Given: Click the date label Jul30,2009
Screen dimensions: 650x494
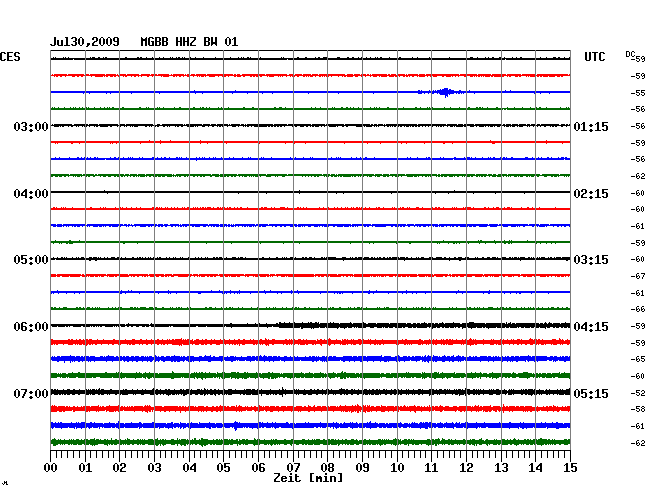Looking at the screenshot, I should (85, 42).
